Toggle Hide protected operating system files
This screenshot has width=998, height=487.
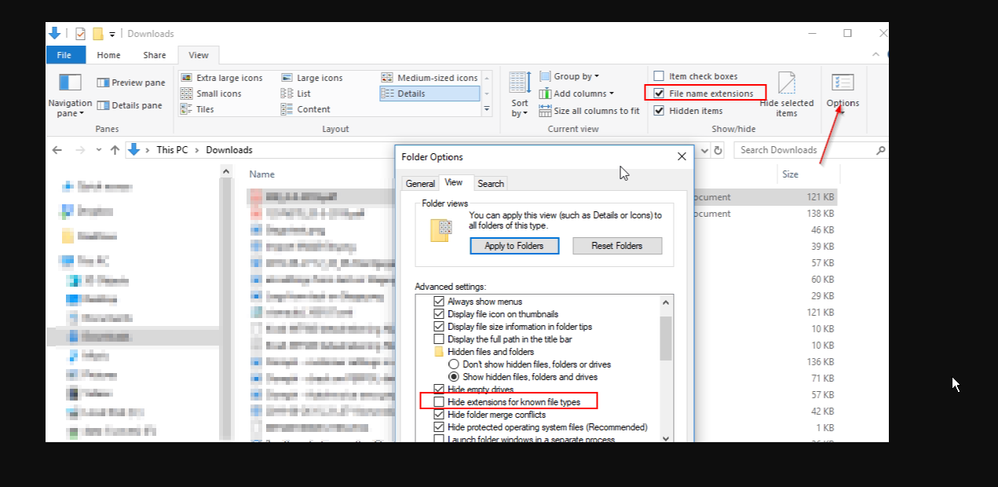[439, 427]
